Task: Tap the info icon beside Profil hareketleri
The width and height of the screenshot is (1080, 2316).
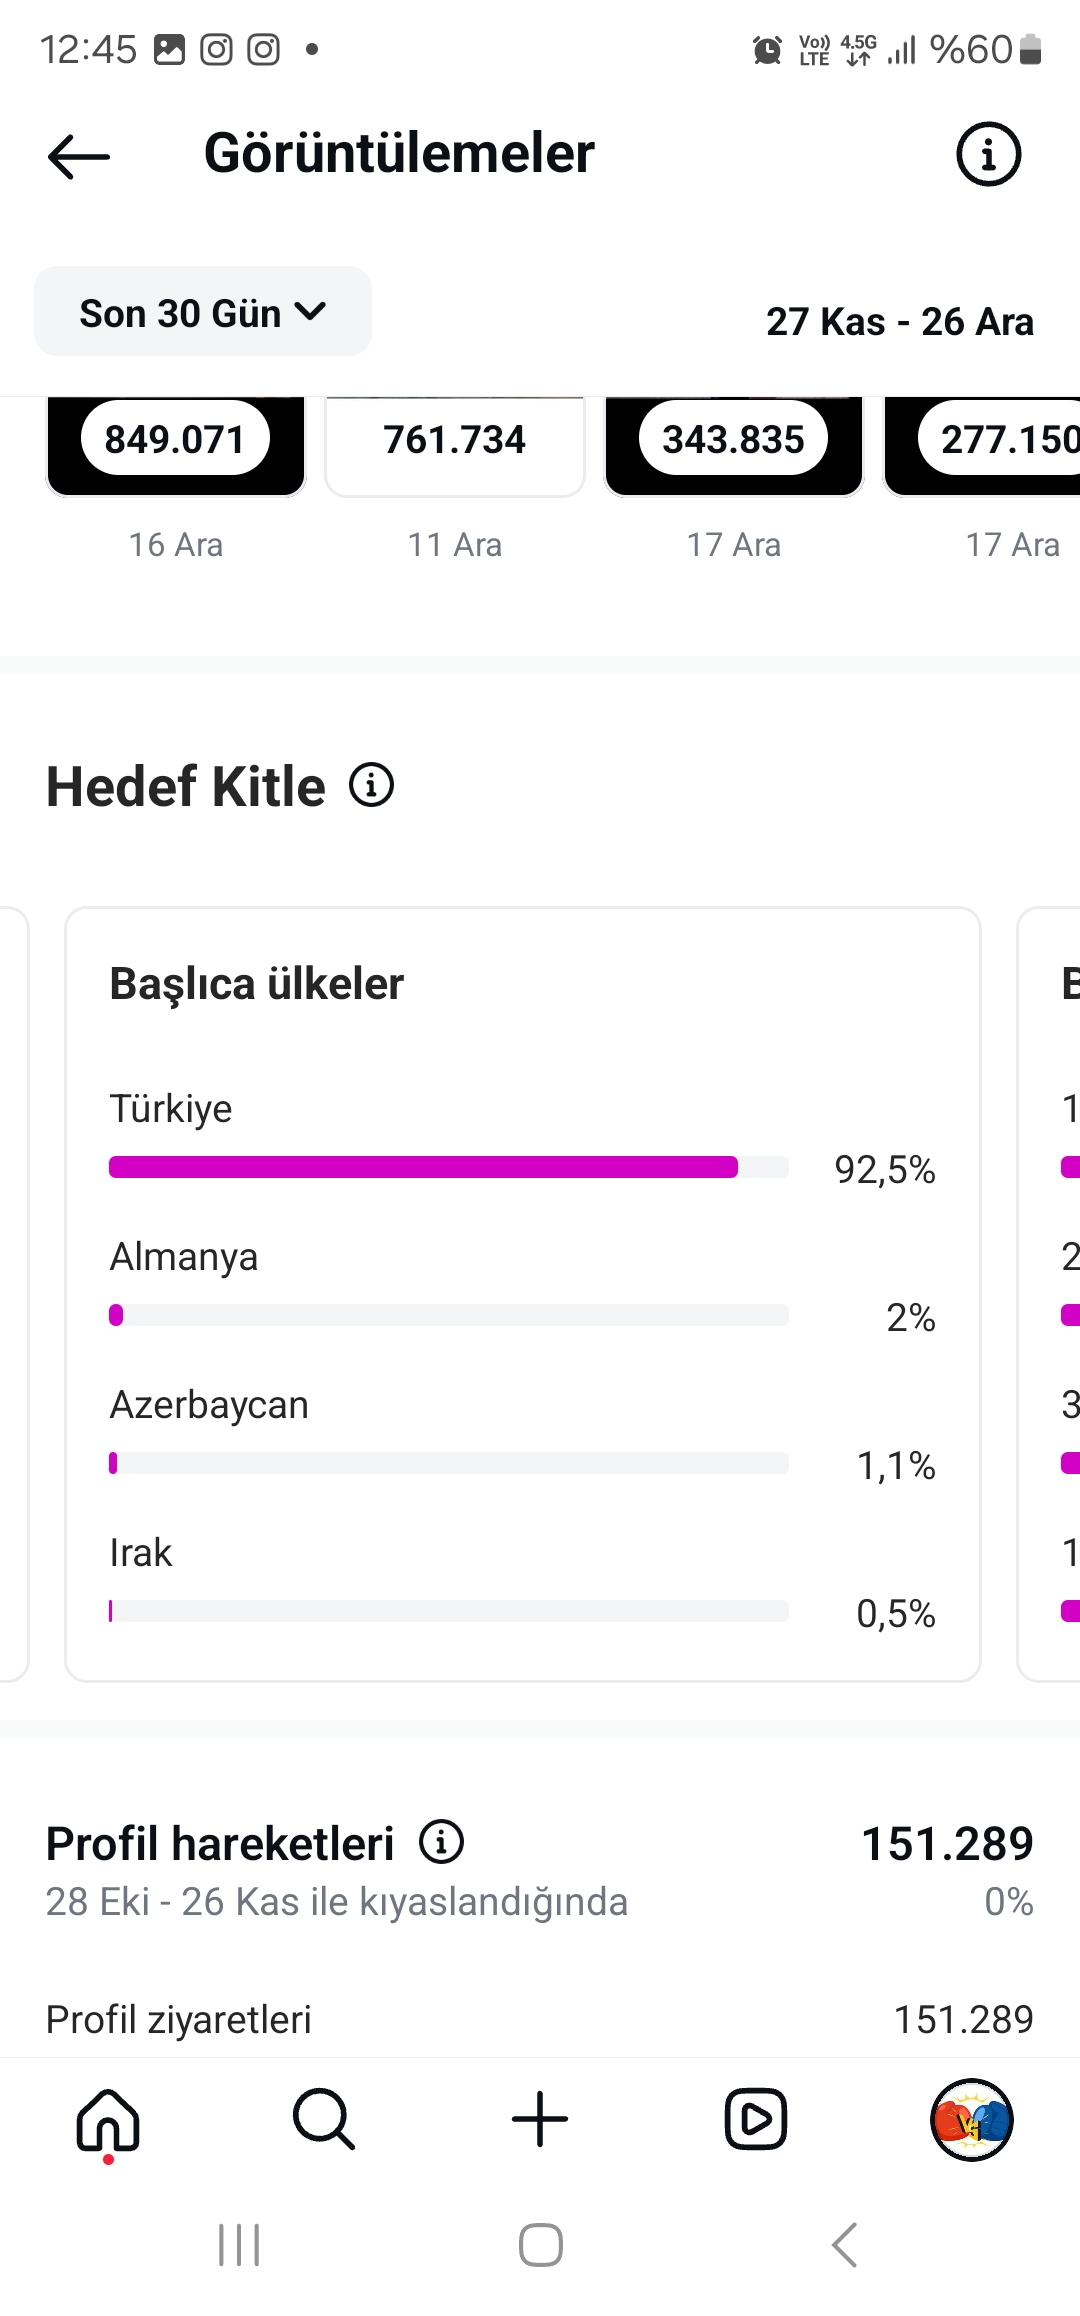Action: click(x=441, y=1841)
